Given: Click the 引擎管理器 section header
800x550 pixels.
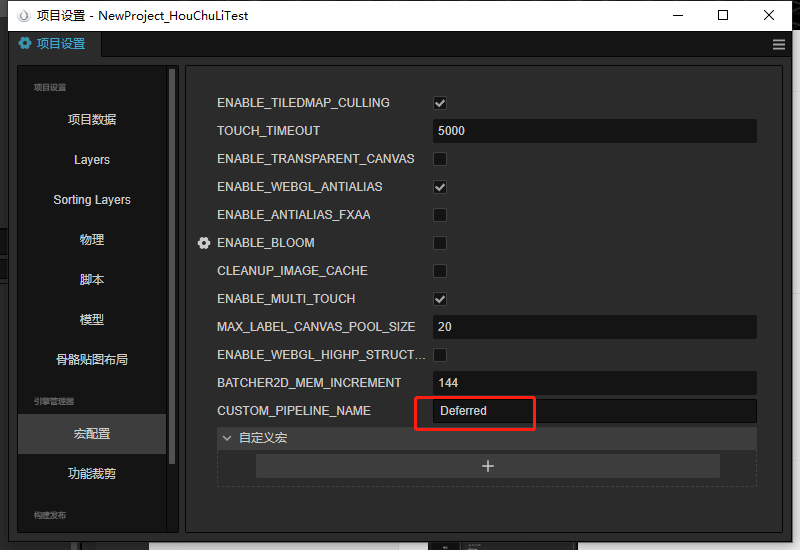Looking at the screenshot, I should 54,402.
